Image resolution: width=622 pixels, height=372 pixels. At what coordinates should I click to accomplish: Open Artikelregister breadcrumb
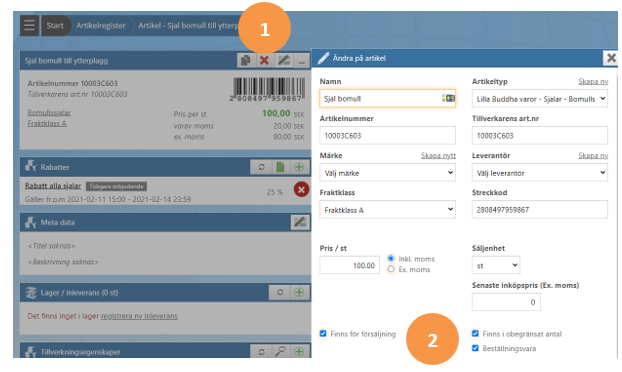[101, 25]
